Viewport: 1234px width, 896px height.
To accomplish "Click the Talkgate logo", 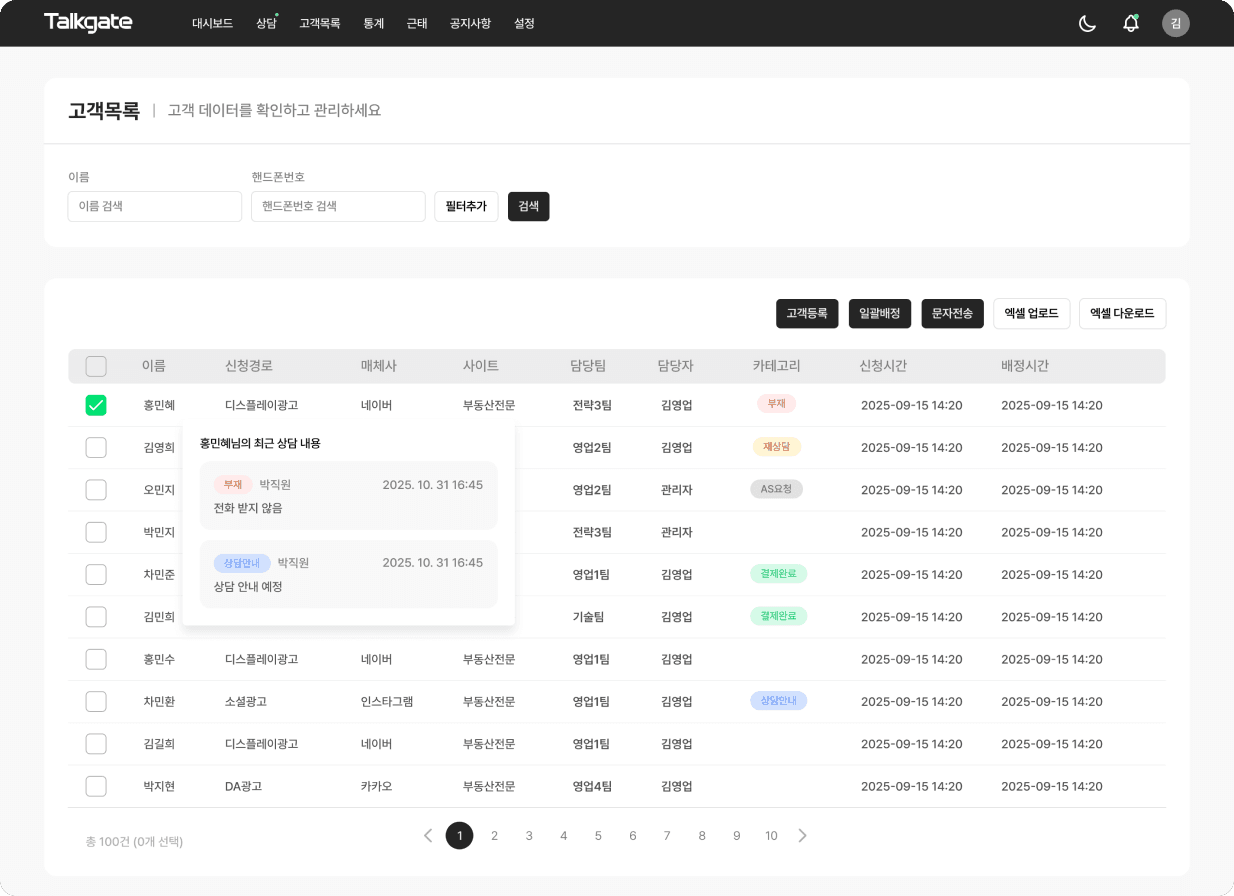I will pyautogui.click(x=88, y=23).
